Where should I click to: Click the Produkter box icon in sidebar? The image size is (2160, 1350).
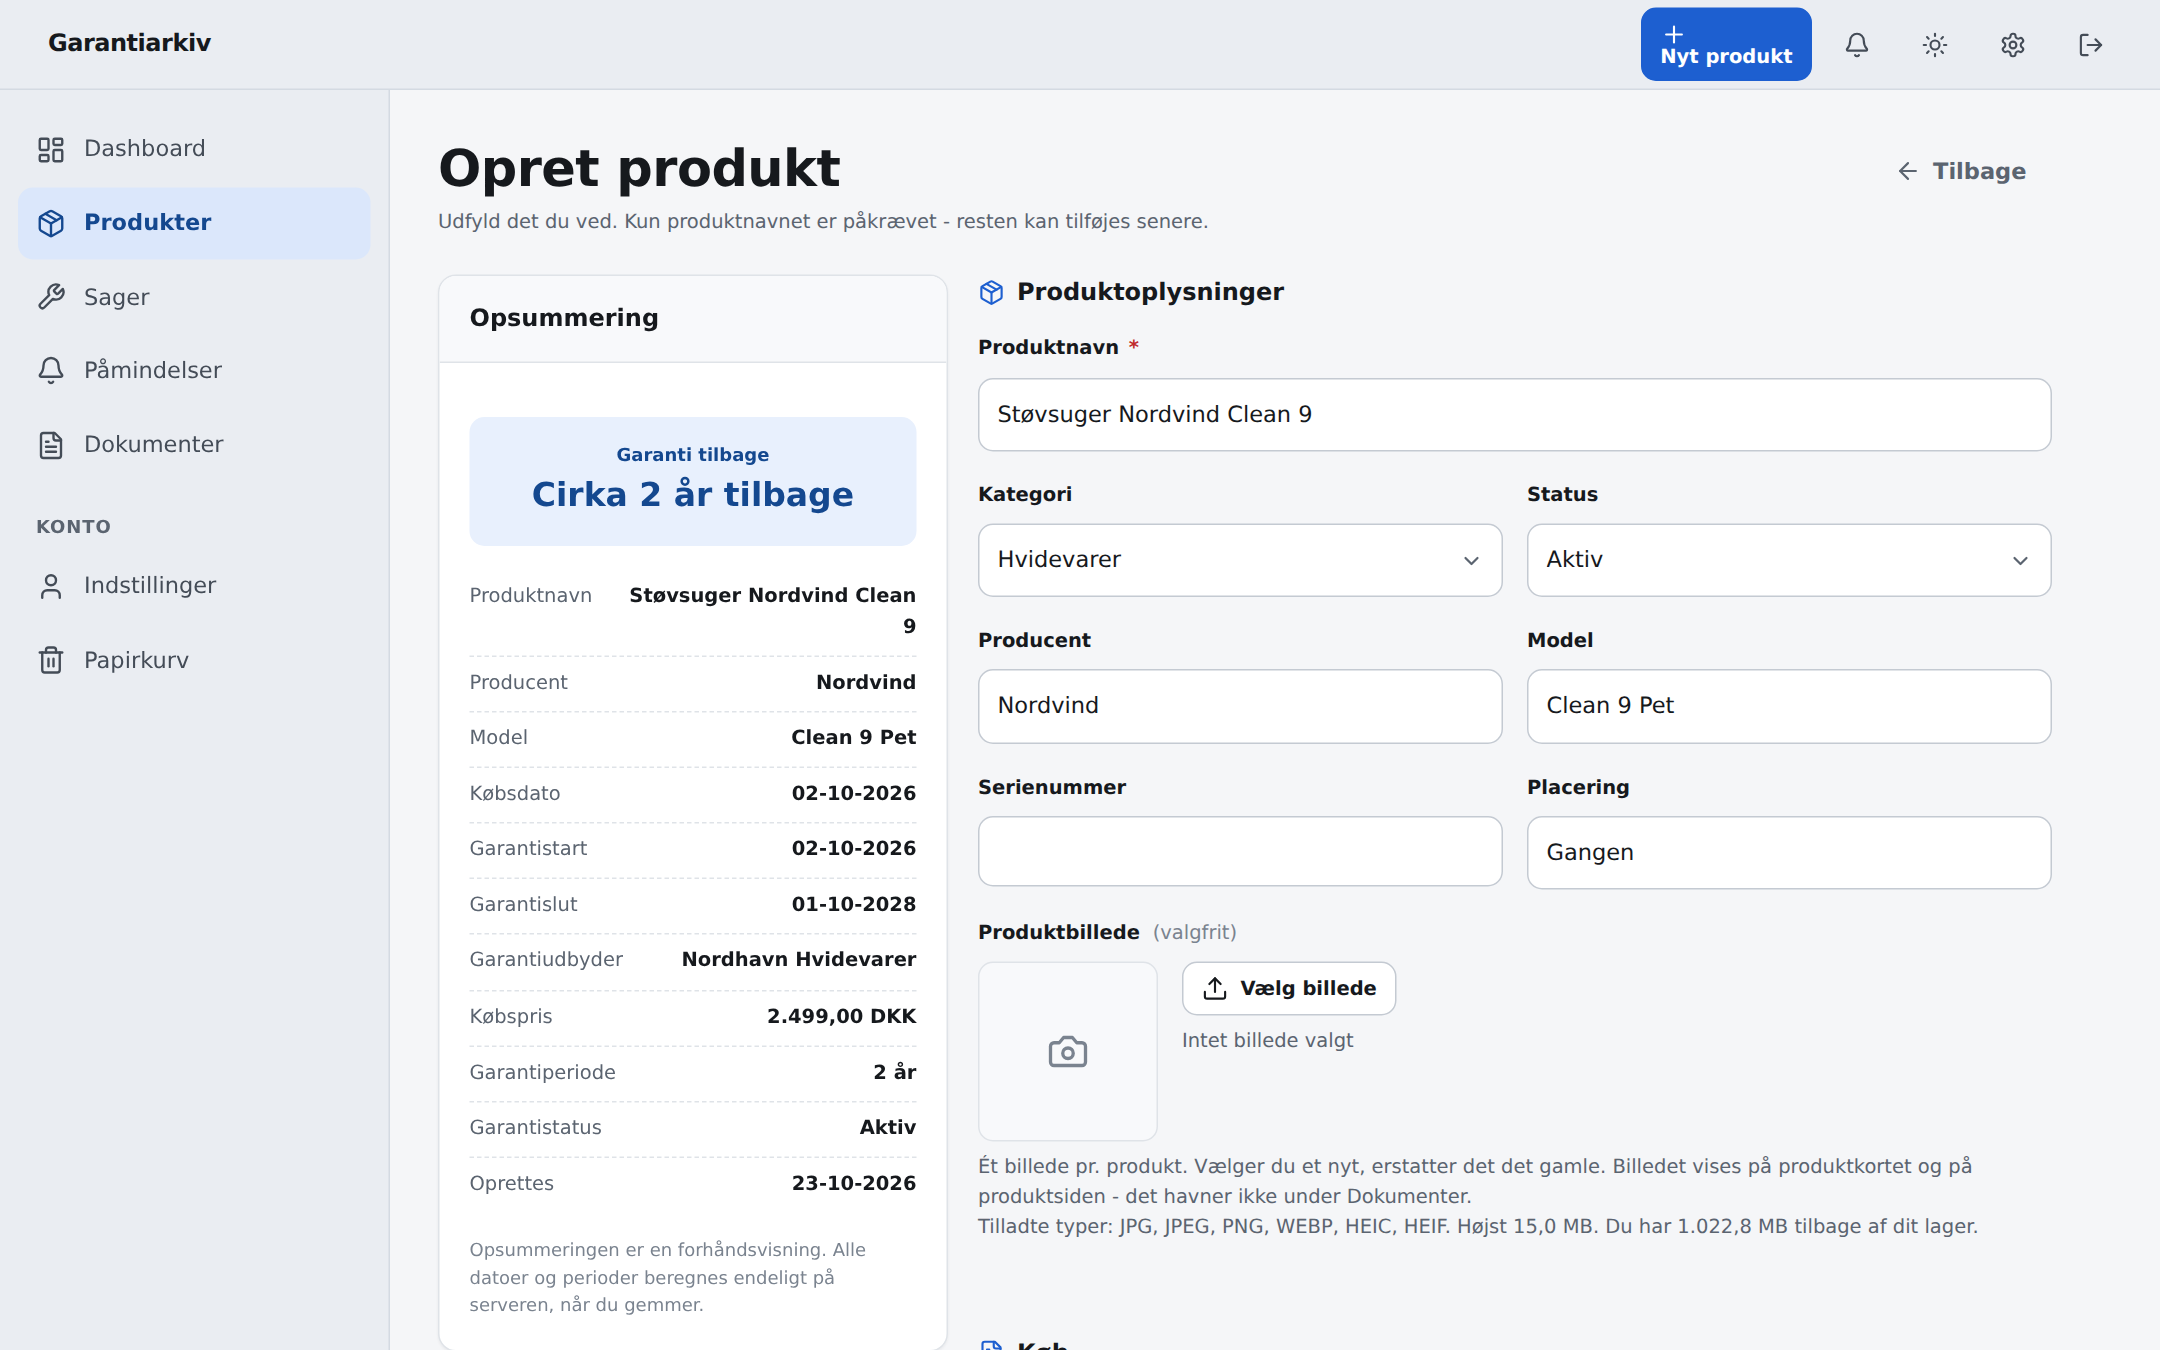tap(51, 223)
